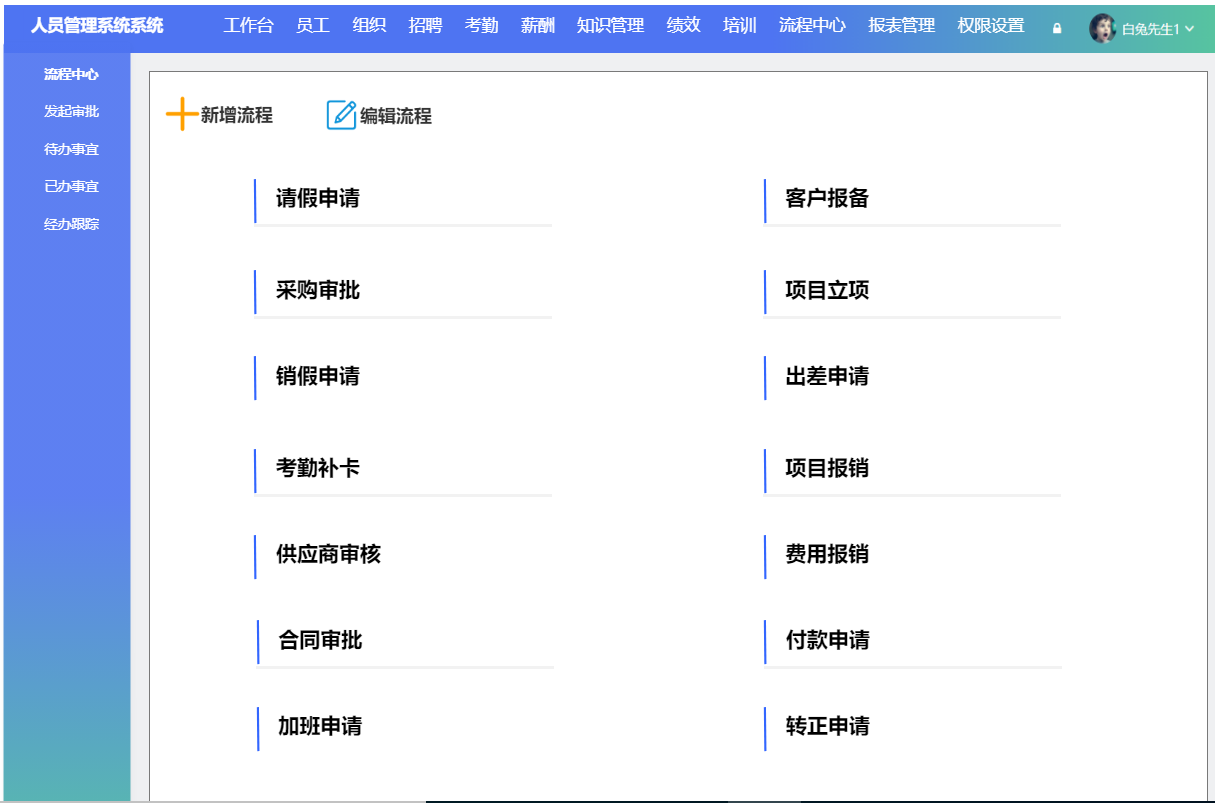Click the avatar of 白兔先生1
The image size is (1215, 803).
click(x=1103, y=27)
